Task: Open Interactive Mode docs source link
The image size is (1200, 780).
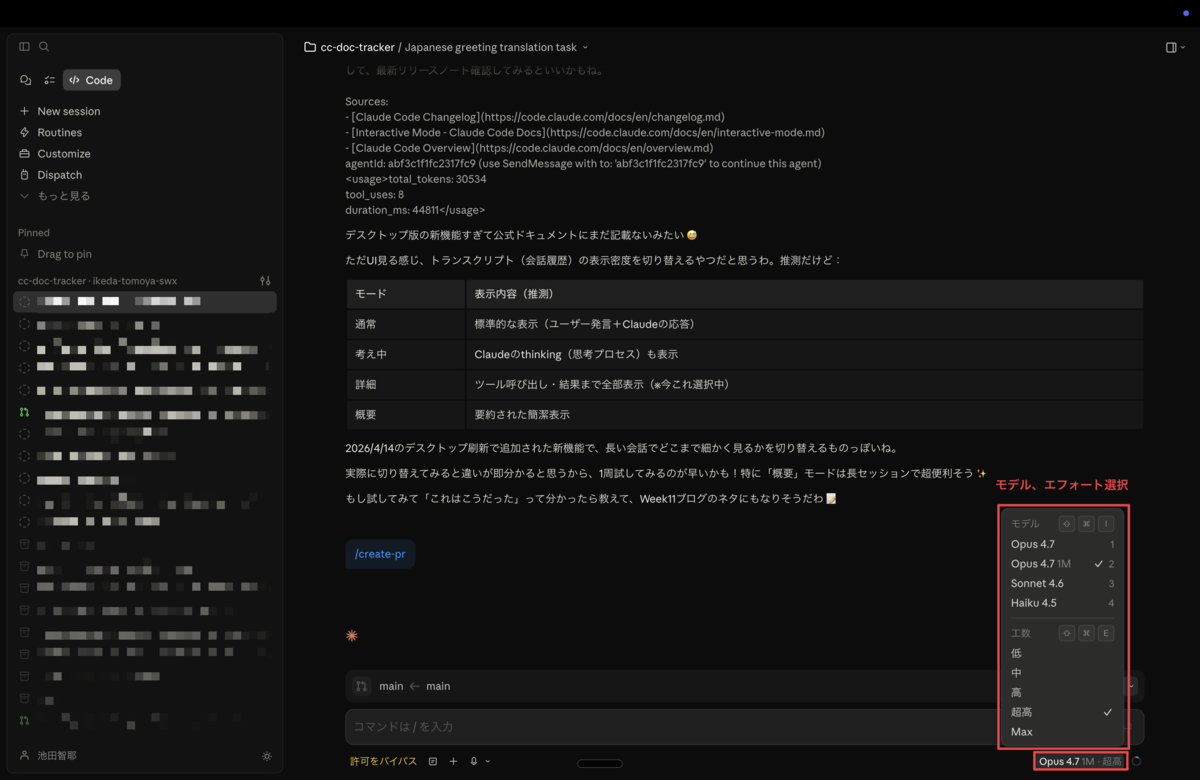Action: tap(588, 132)
